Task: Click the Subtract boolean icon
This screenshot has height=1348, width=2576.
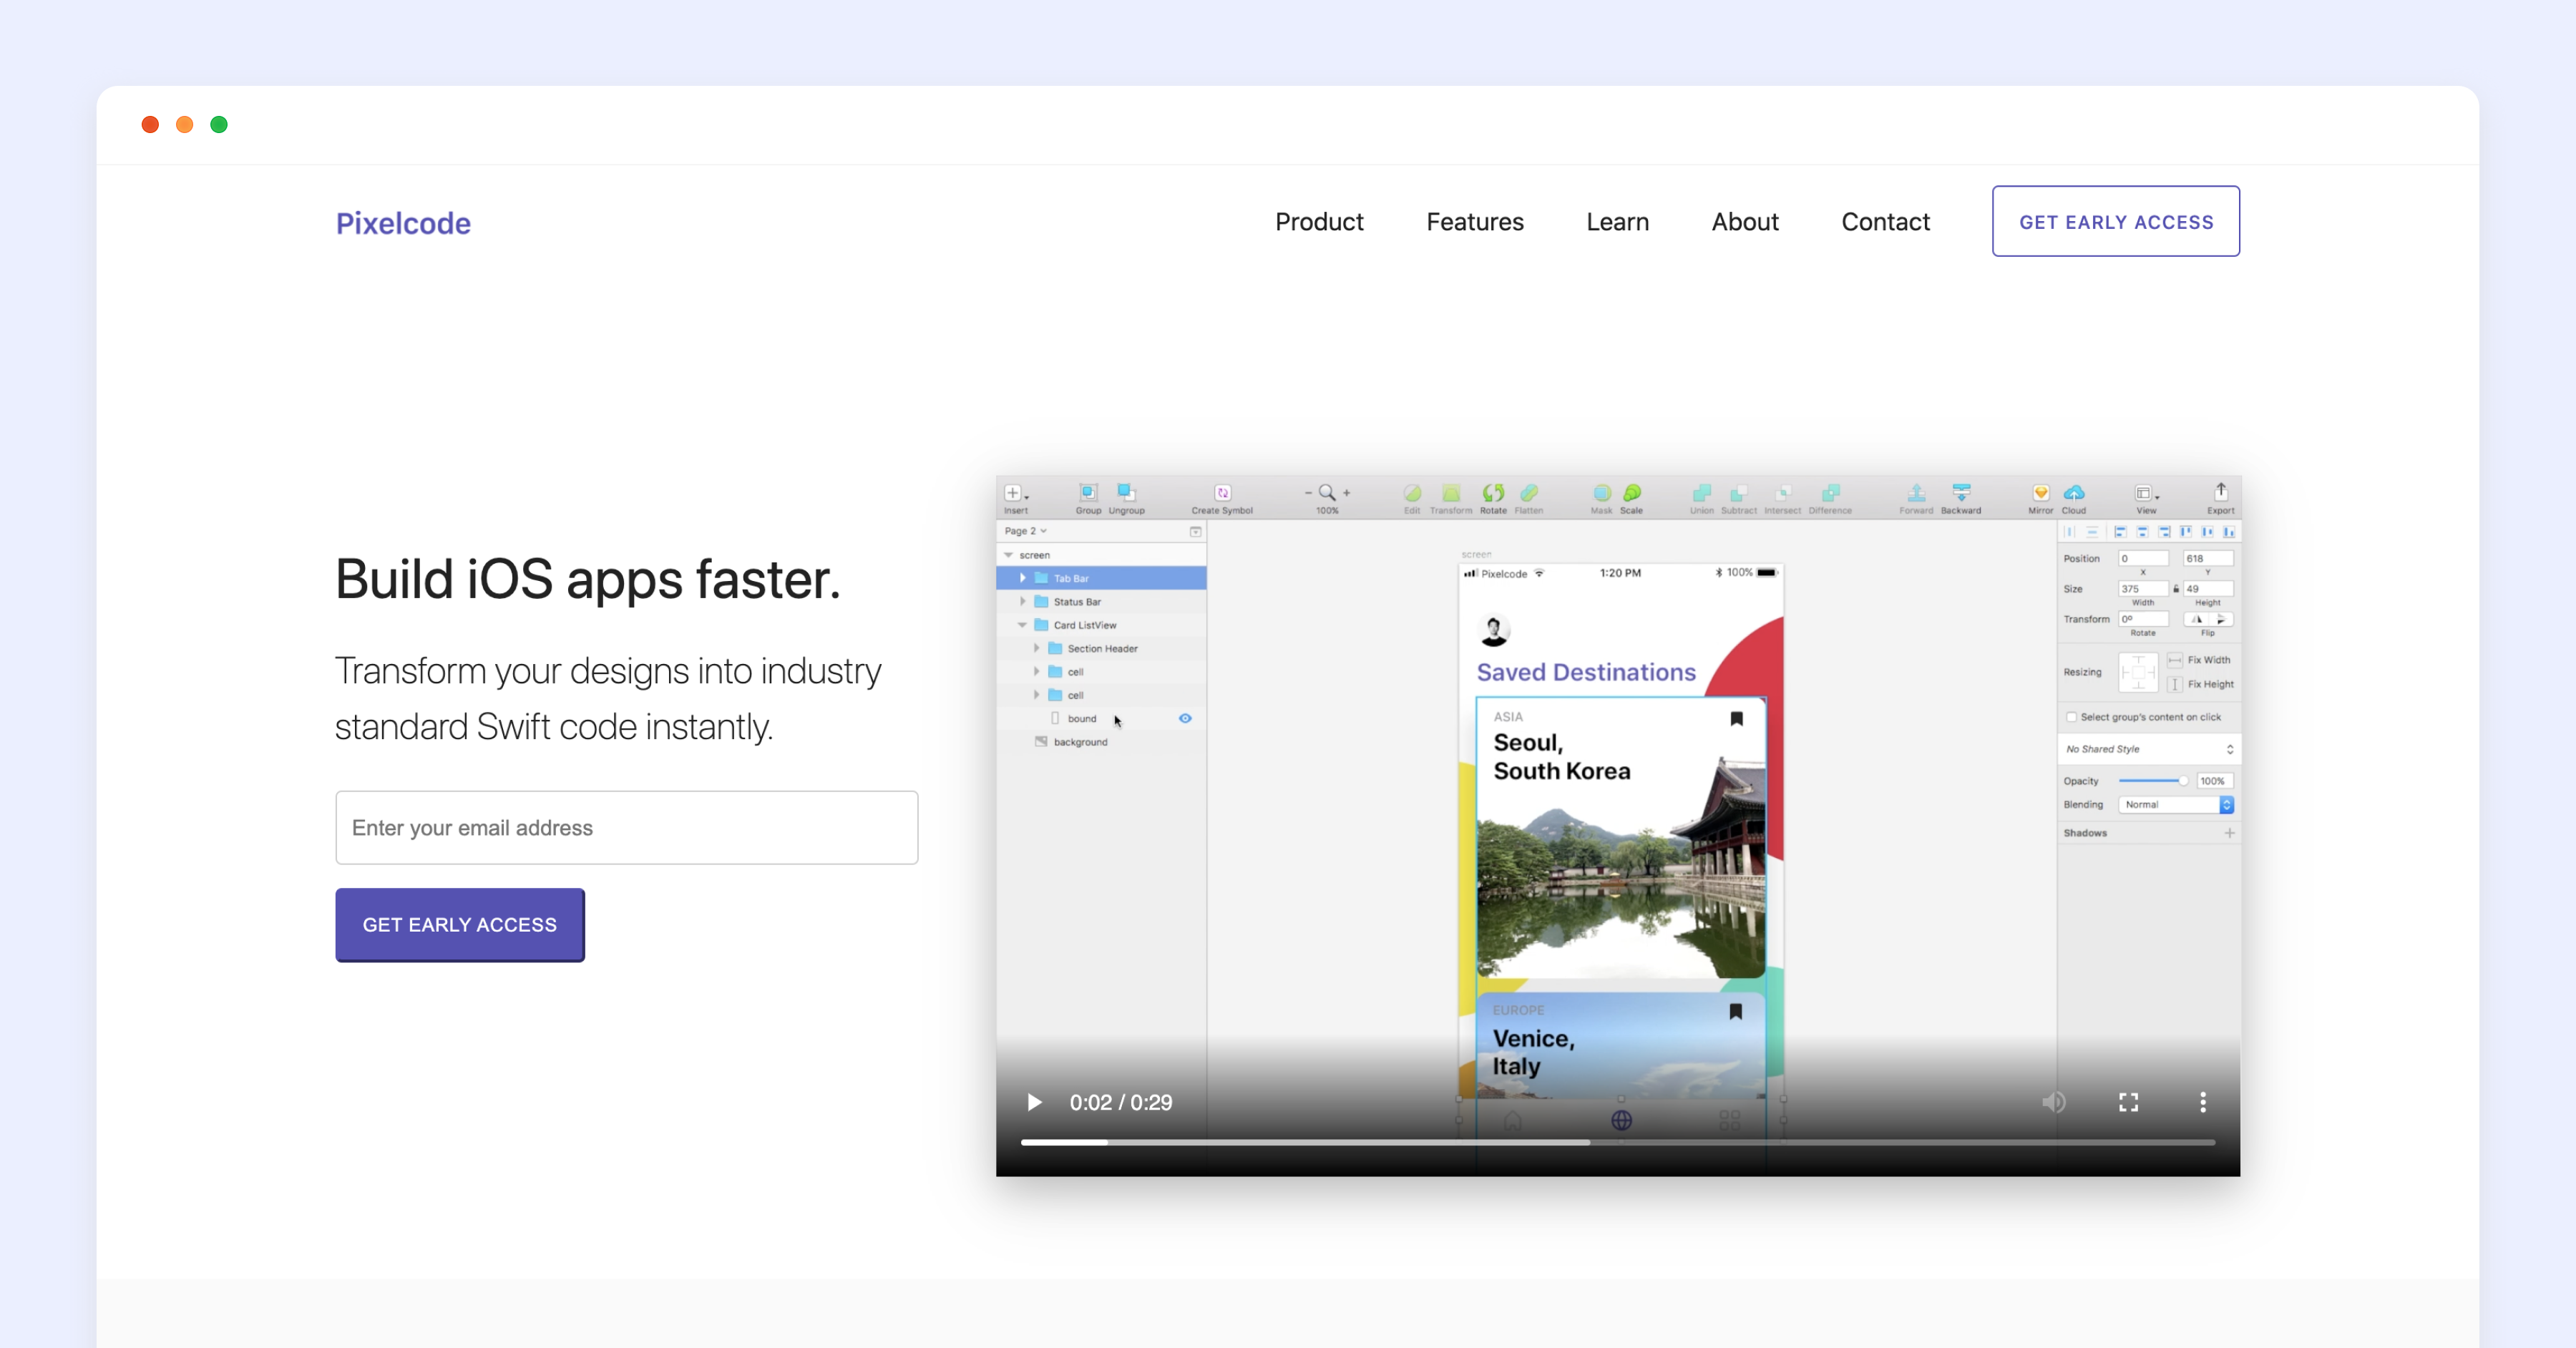Action: pyautogui.click(x=1739, y=493)
